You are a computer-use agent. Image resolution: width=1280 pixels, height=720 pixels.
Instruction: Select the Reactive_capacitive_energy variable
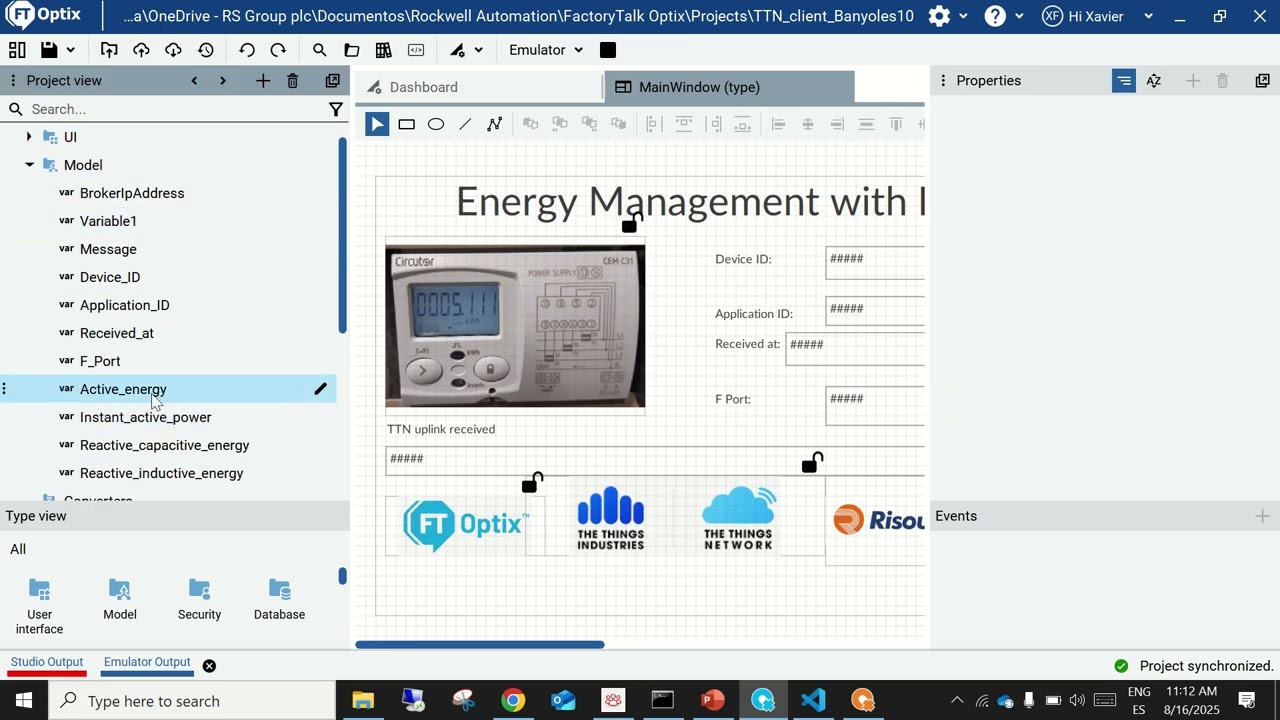click(165, 445)
